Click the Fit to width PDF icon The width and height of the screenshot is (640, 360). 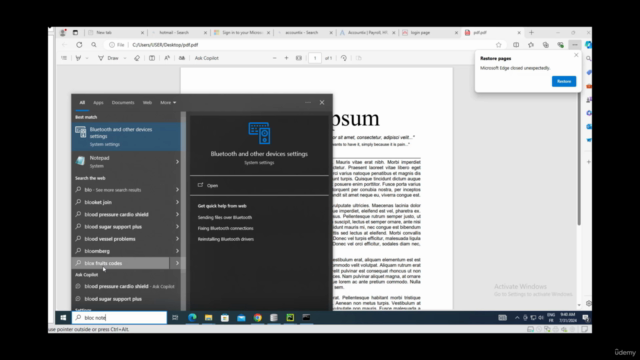[299, 58]
